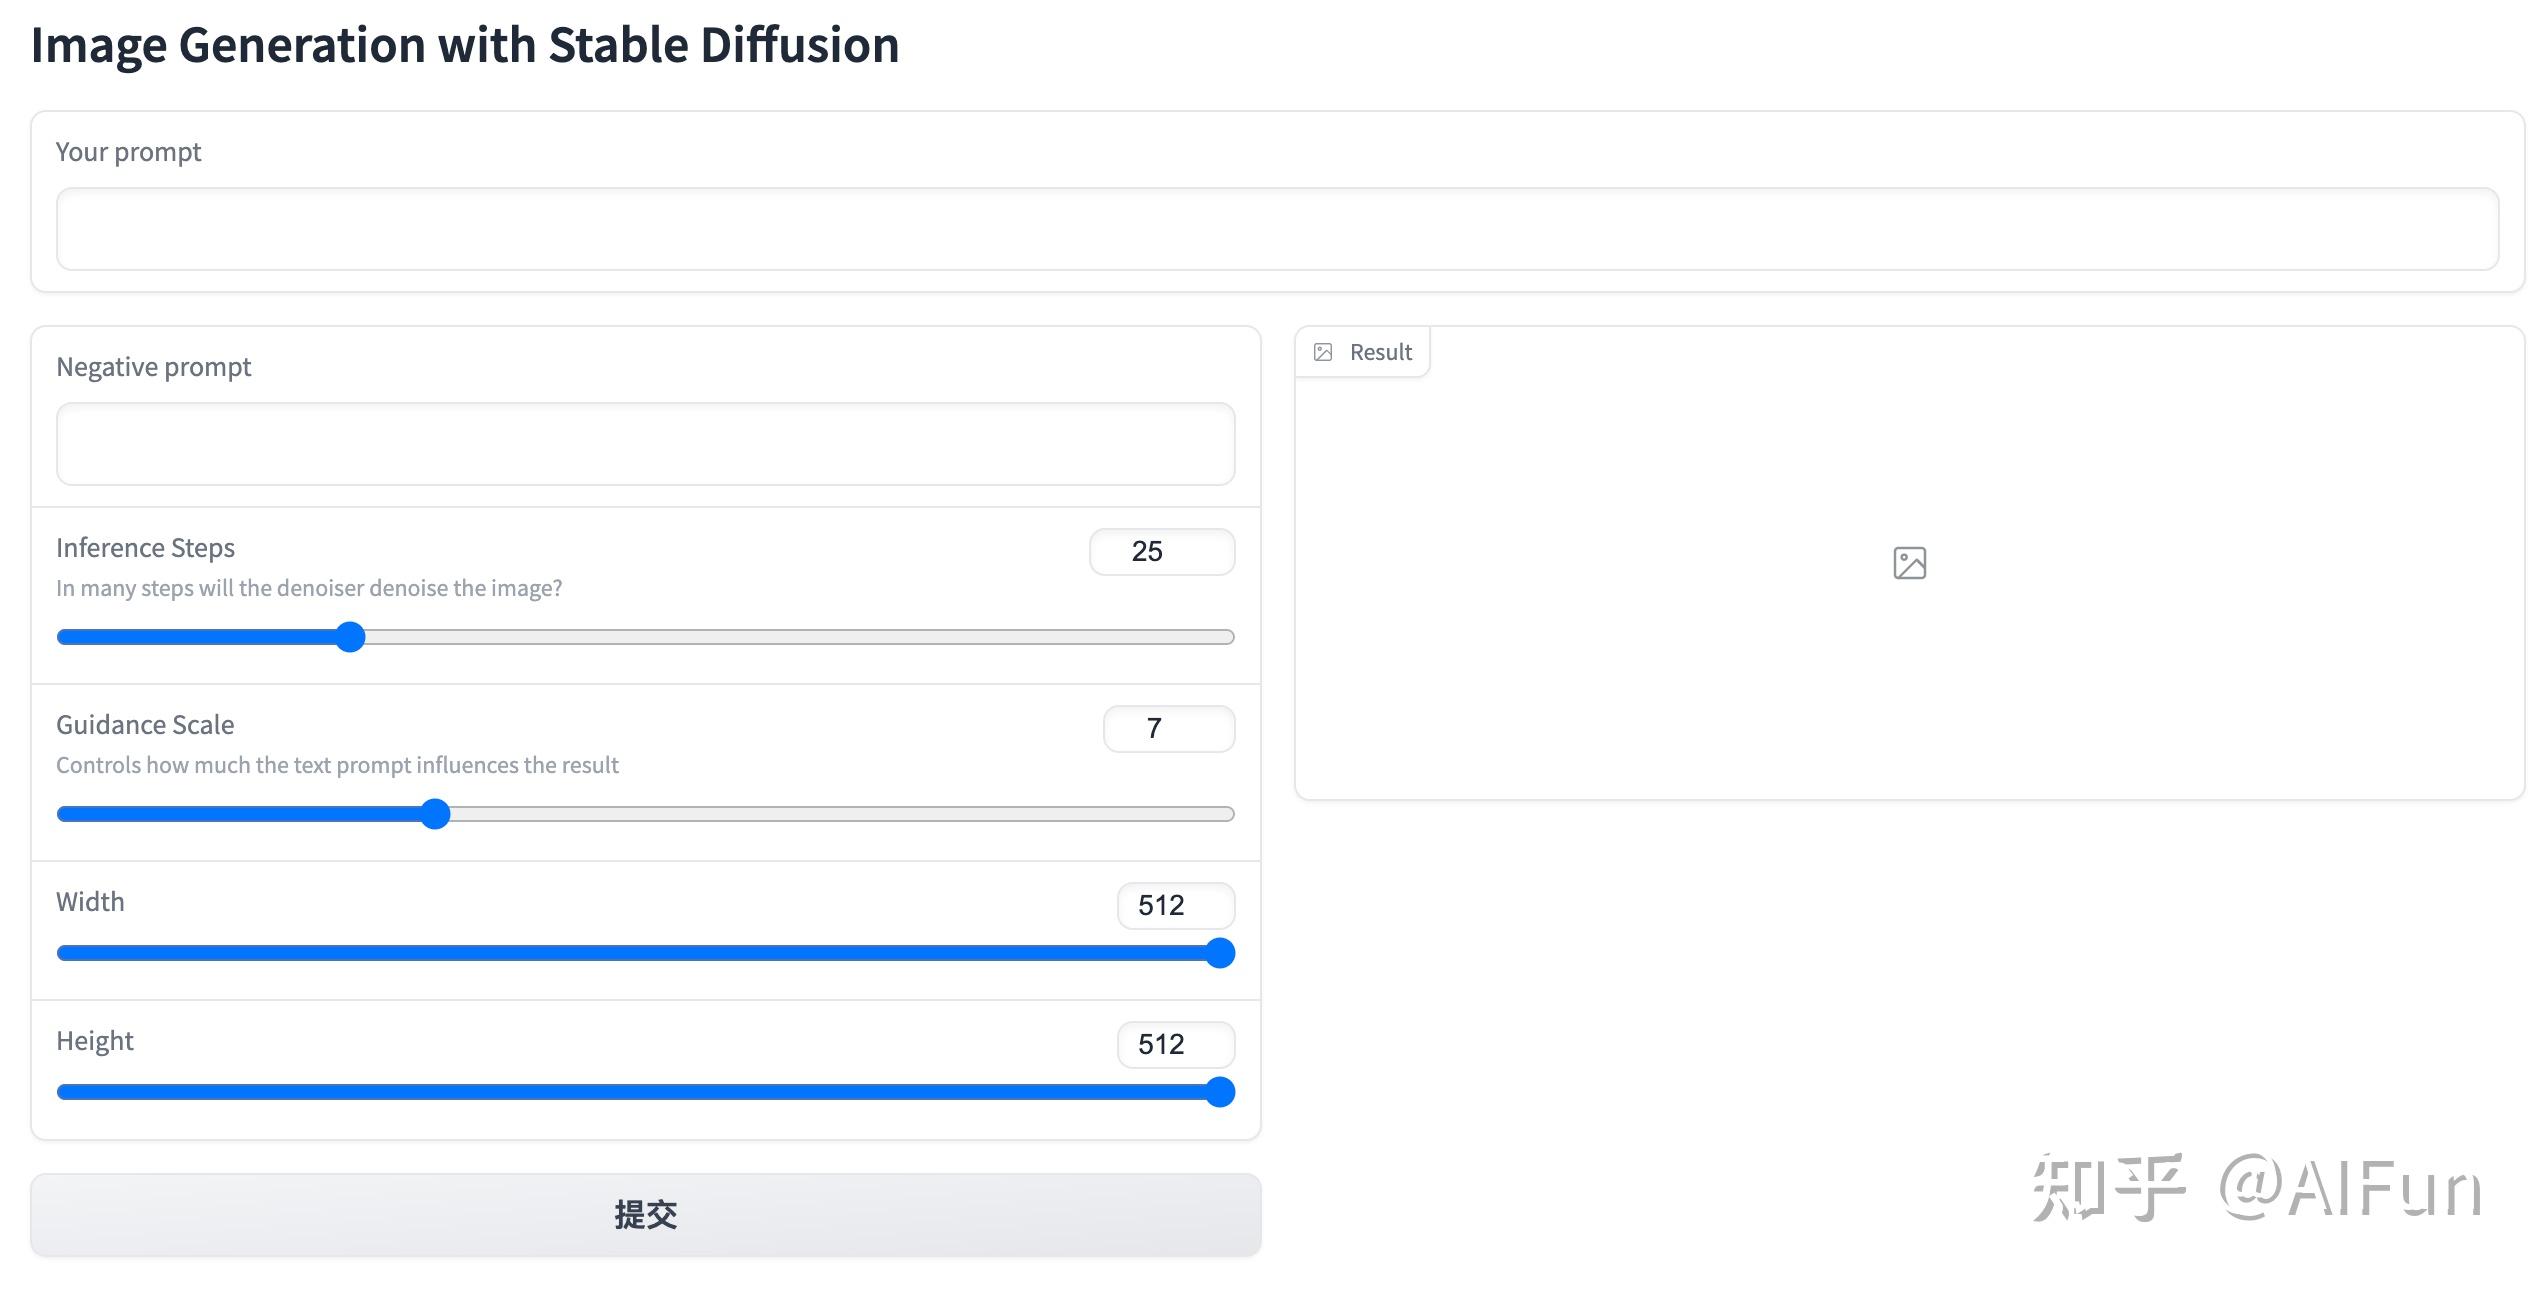Screen dimensions: 2548x1290
Task: Click the Guidance Scale number box showing 7
Action: [x=1168, y=728]
